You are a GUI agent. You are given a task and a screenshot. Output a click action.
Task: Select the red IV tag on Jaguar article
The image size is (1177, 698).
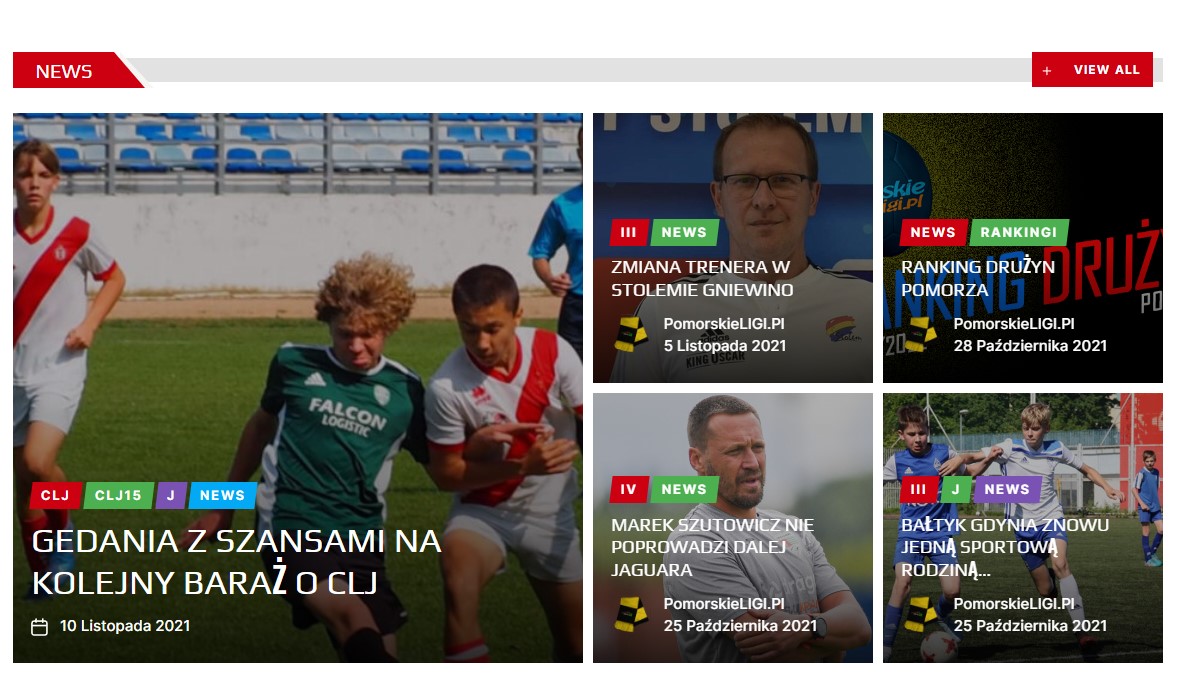point(628,489)
